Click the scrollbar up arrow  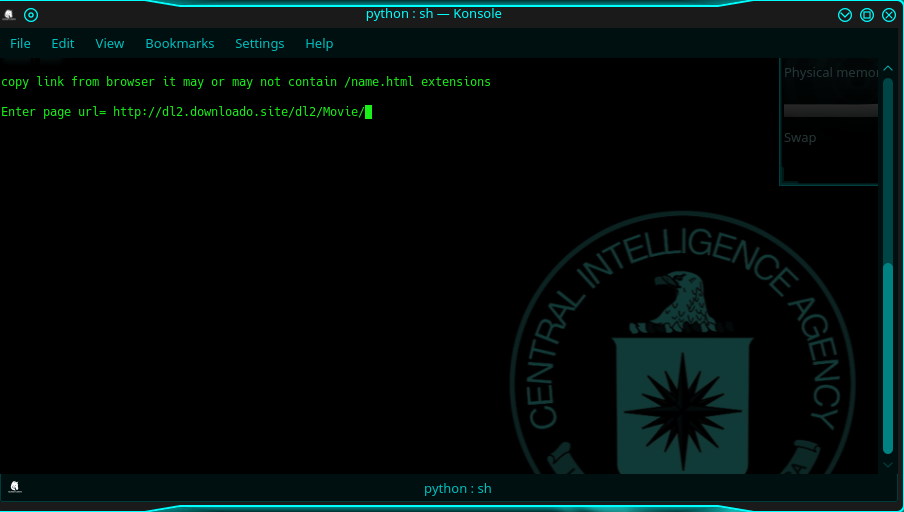(888, 69)
